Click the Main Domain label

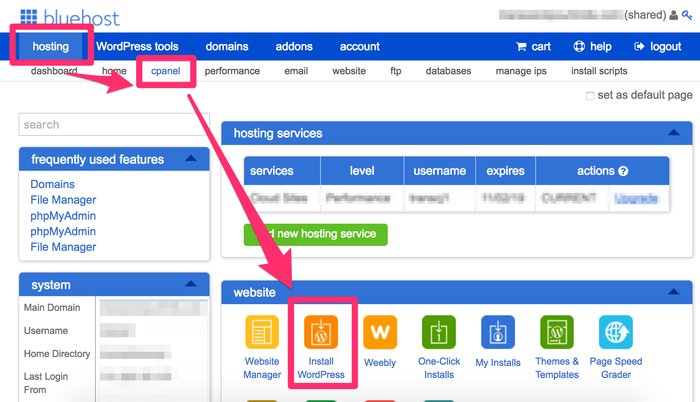point(52,308)
